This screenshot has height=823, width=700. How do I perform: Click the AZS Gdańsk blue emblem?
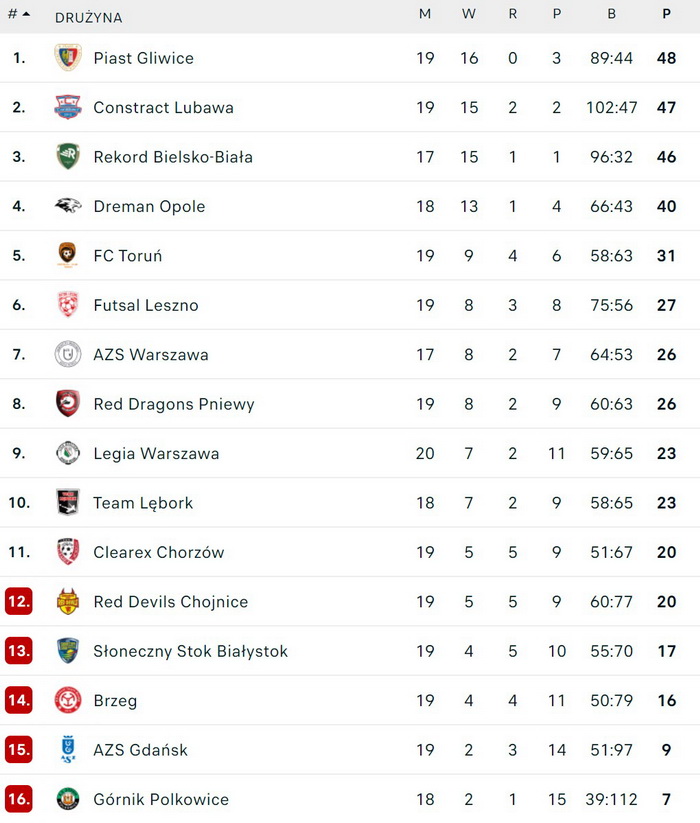pyautogui.click(x=68, y=750)
